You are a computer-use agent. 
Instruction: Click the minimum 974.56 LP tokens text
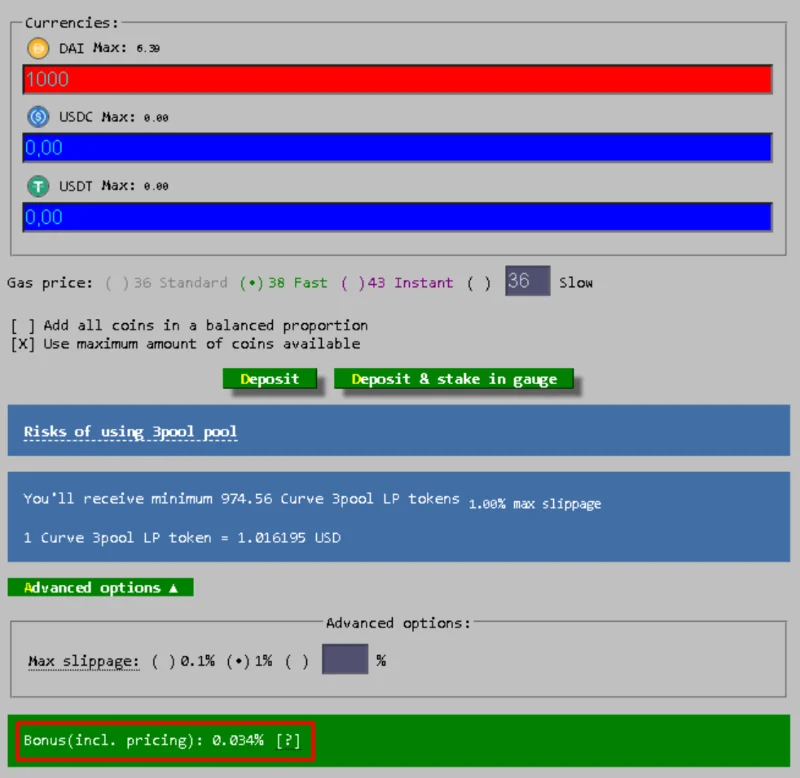coord(241,499)
